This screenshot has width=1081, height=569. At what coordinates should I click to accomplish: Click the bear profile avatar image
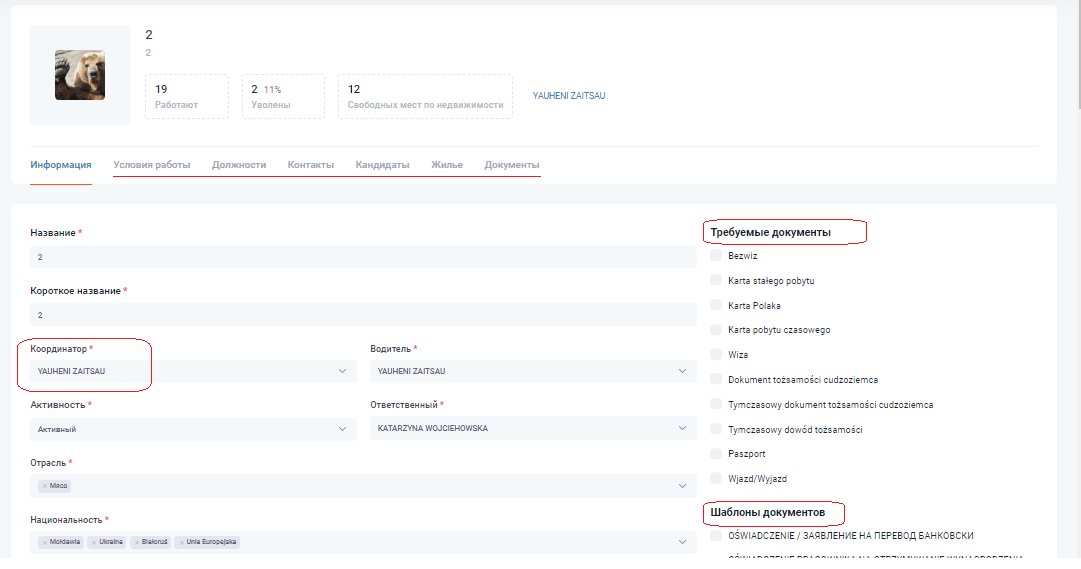point(80,75)
